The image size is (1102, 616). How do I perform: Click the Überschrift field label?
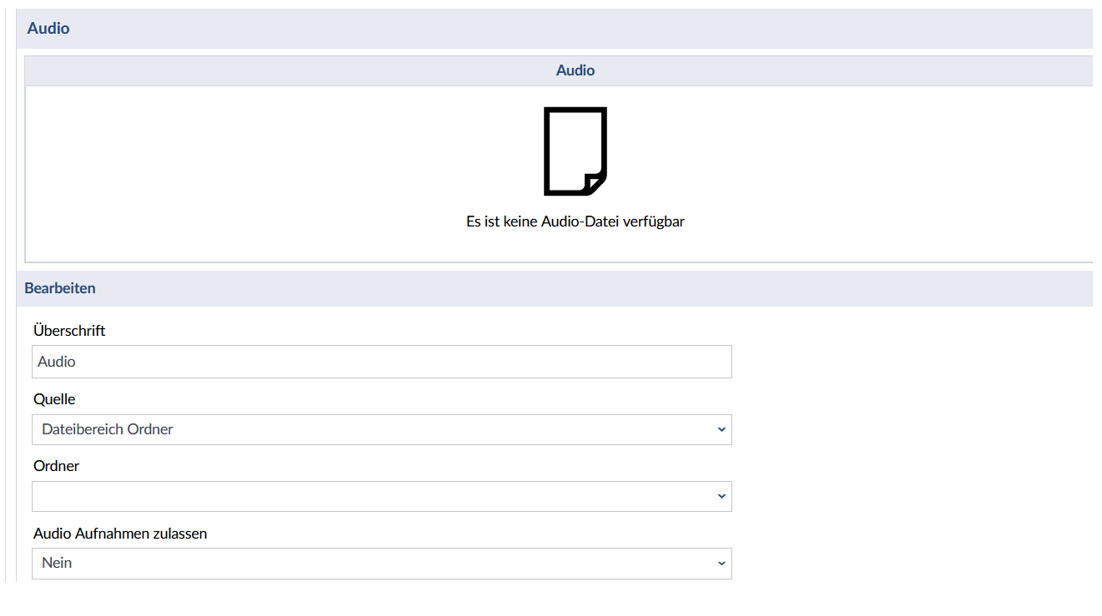point(69,330)
